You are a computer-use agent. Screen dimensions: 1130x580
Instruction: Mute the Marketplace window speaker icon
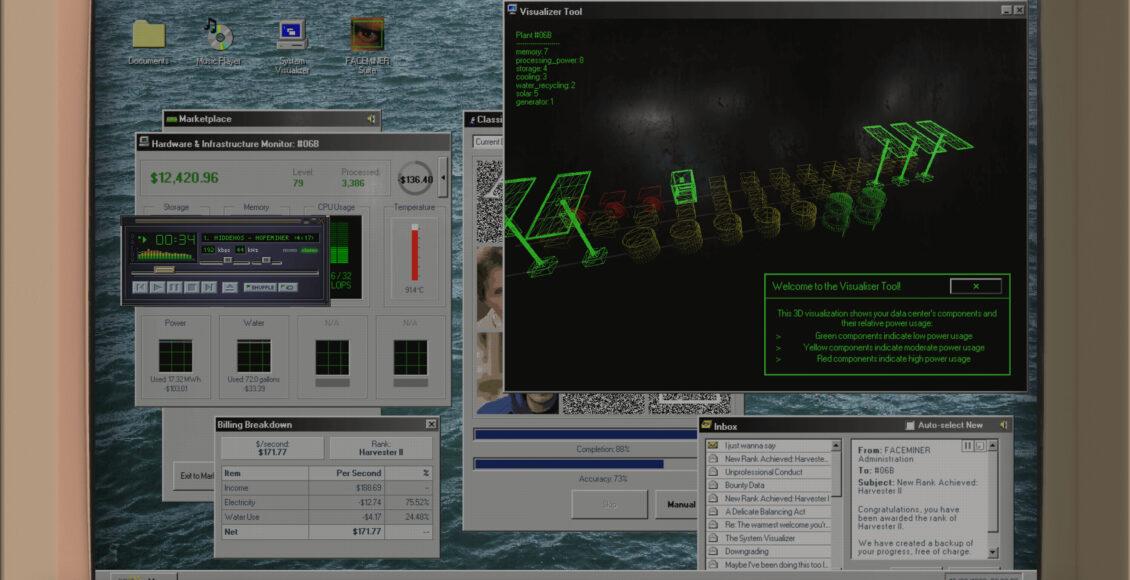371,119
